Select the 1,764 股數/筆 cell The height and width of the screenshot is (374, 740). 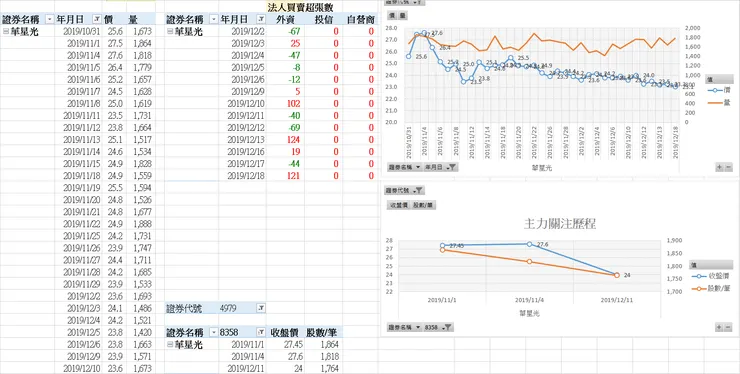click(x=323, y=369)
